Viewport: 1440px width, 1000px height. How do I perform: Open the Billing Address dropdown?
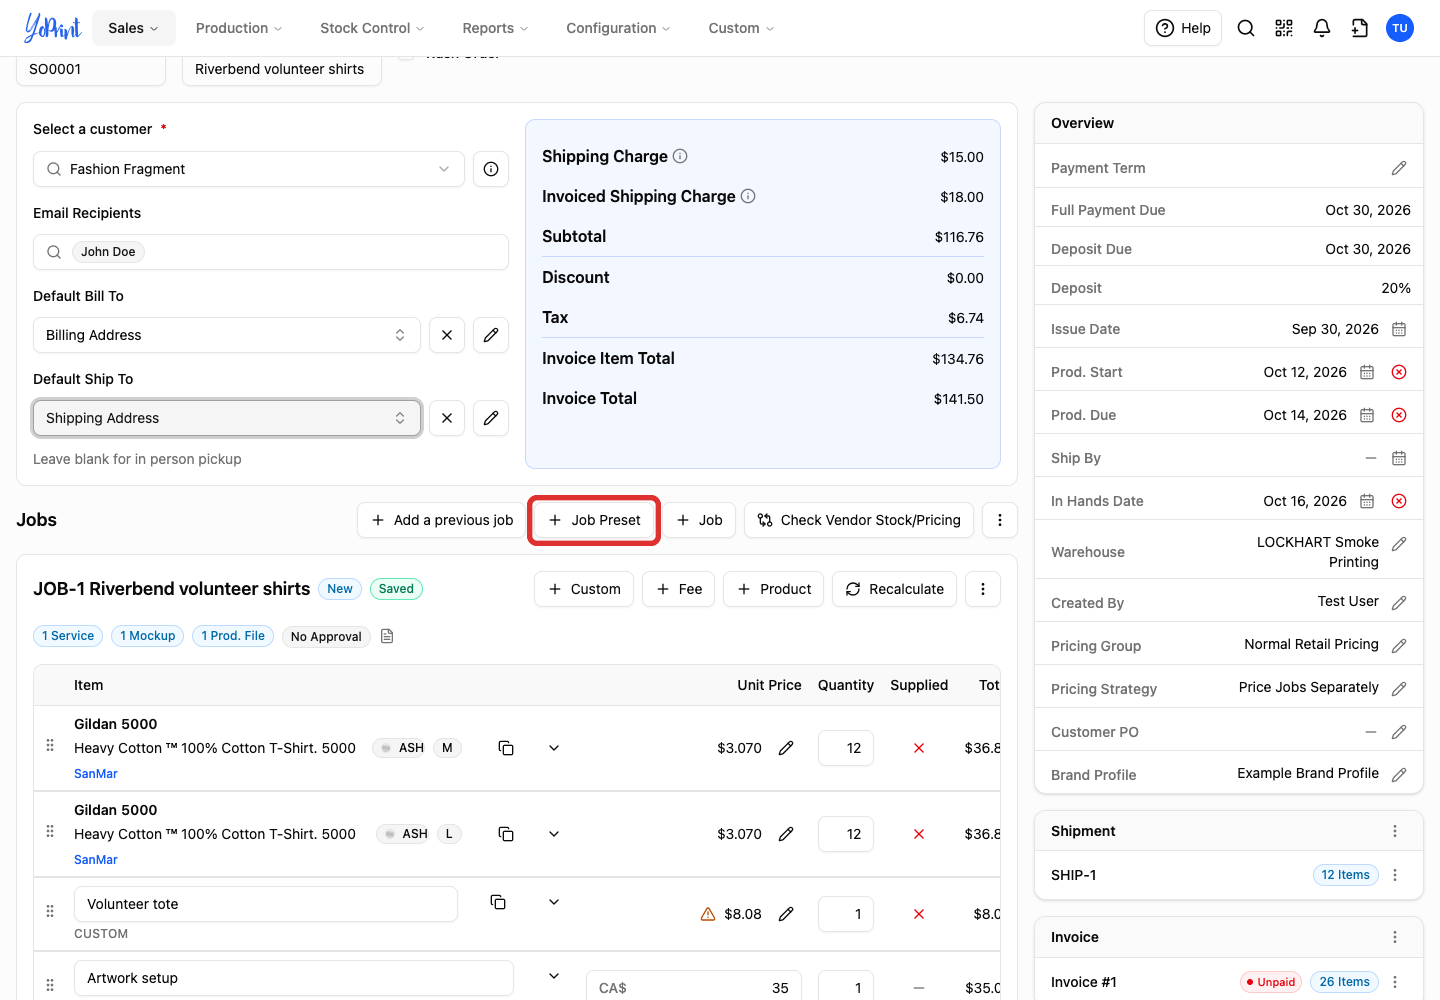coord(227,335)
